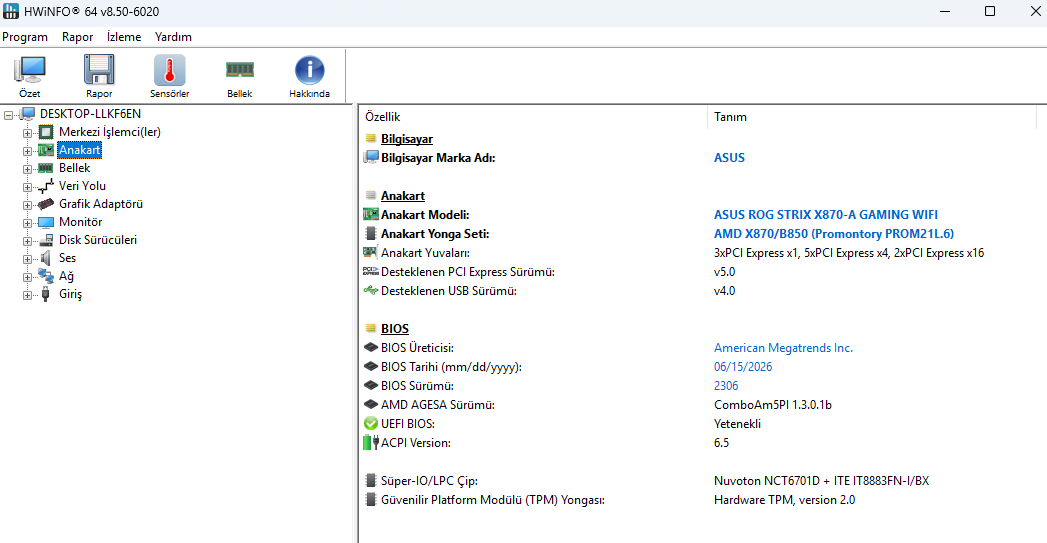Open the Program menu

coord(25,37)
